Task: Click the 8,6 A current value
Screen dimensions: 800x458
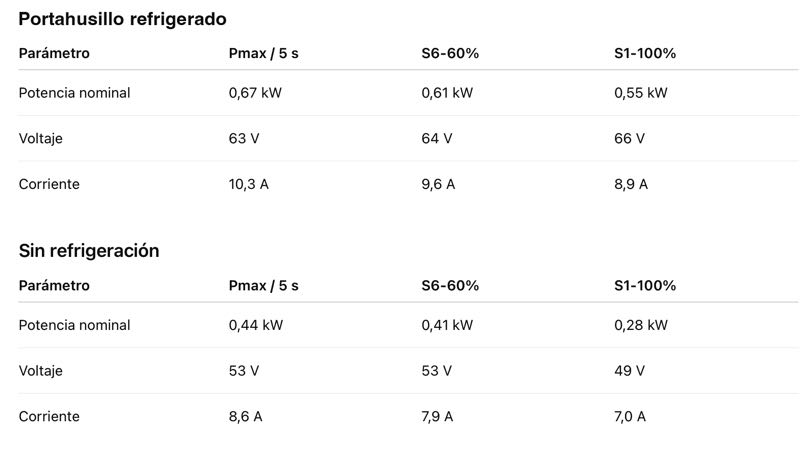Action: tap(245, 416)
